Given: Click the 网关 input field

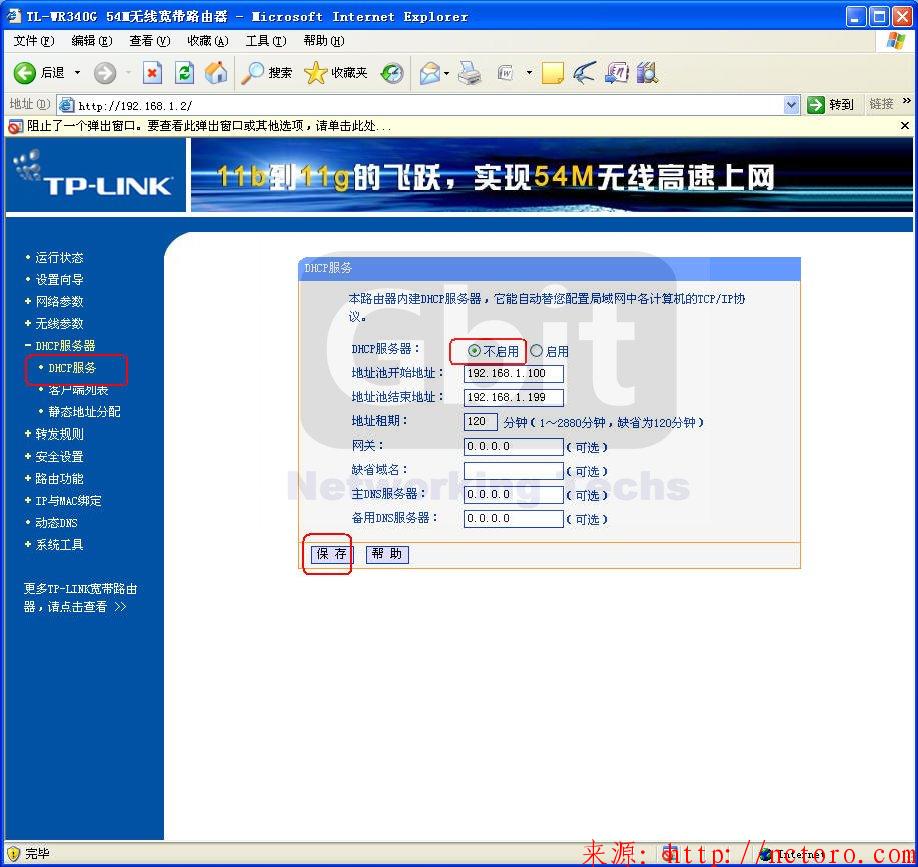Looking at the screenshot, I should (x=514, y=447).
